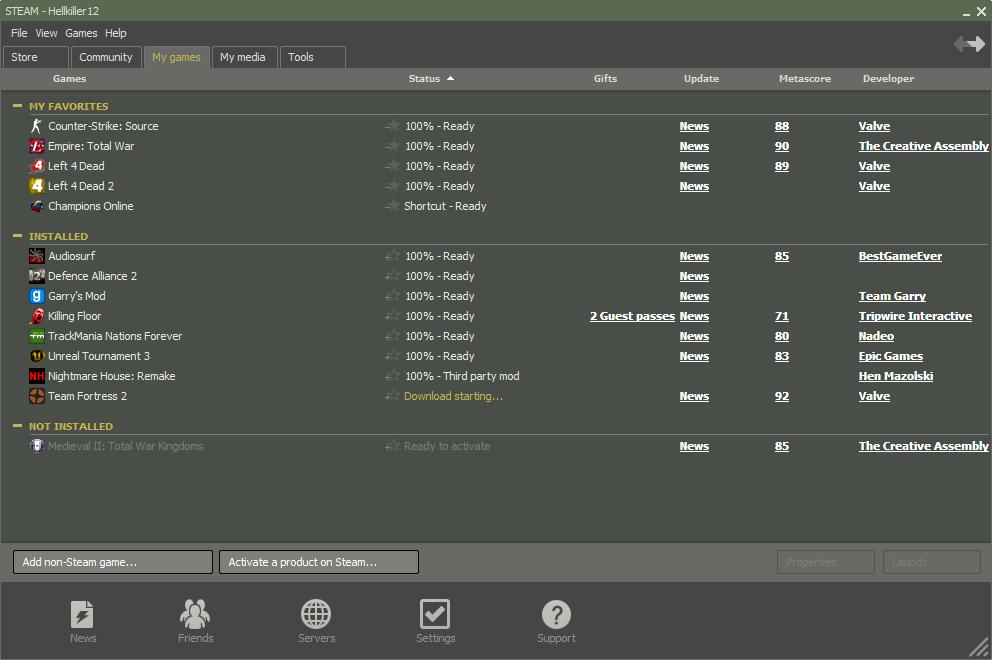Click the Team Fortress 2 game icon
The height and width of the screenshot is (660, 992).
point(37,396)
